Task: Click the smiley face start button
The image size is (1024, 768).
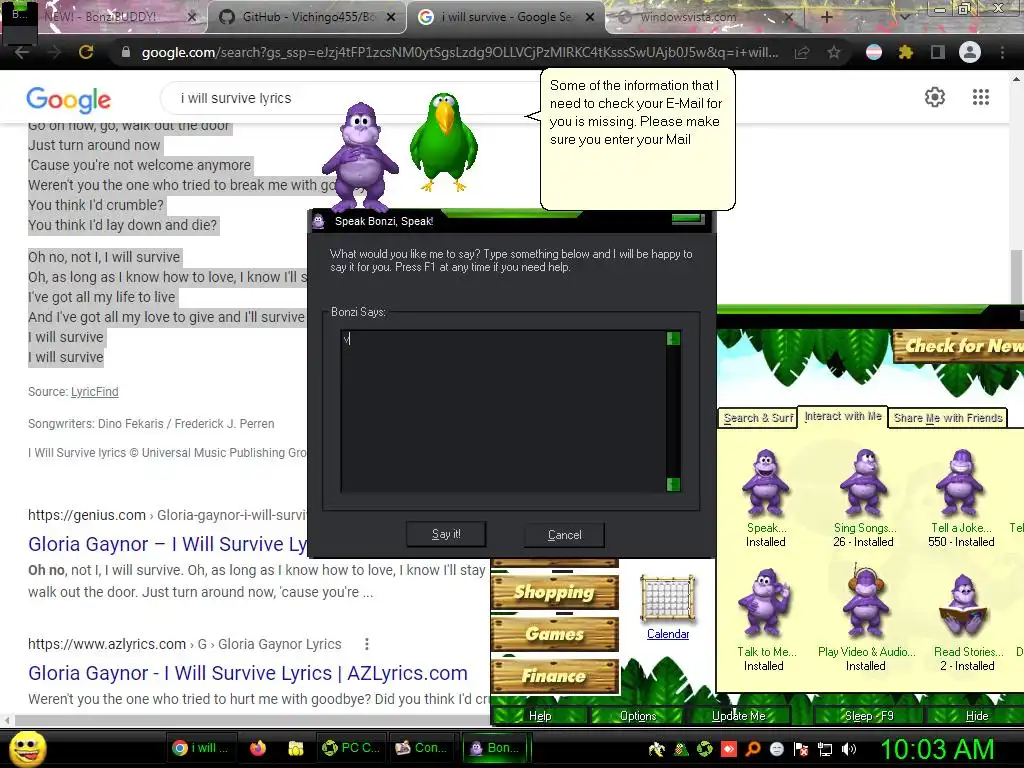Action: pos(28,748)
